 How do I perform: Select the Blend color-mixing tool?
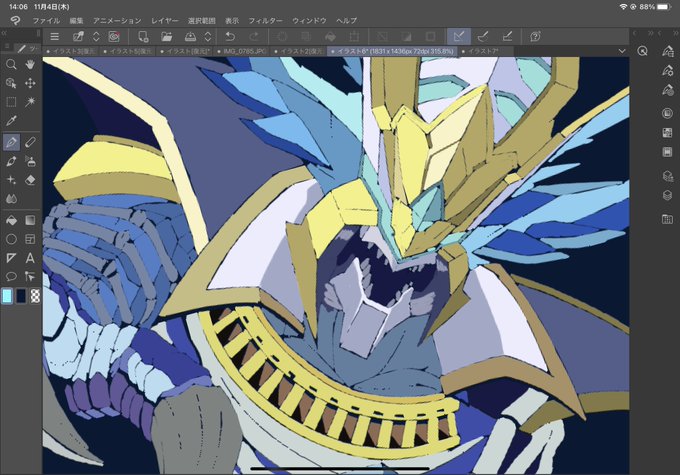(x=11, y=199)
